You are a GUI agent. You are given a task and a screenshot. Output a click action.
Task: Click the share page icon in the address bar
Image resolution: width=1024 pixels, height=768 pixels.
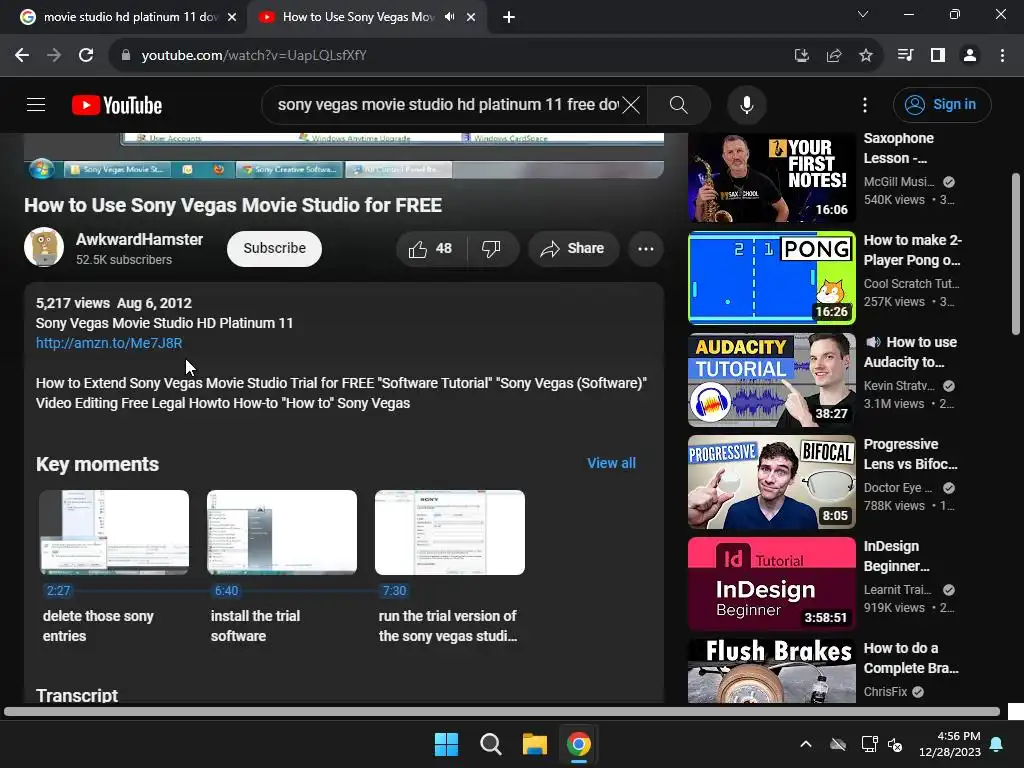pyautogui.click(x=833, y=56)
